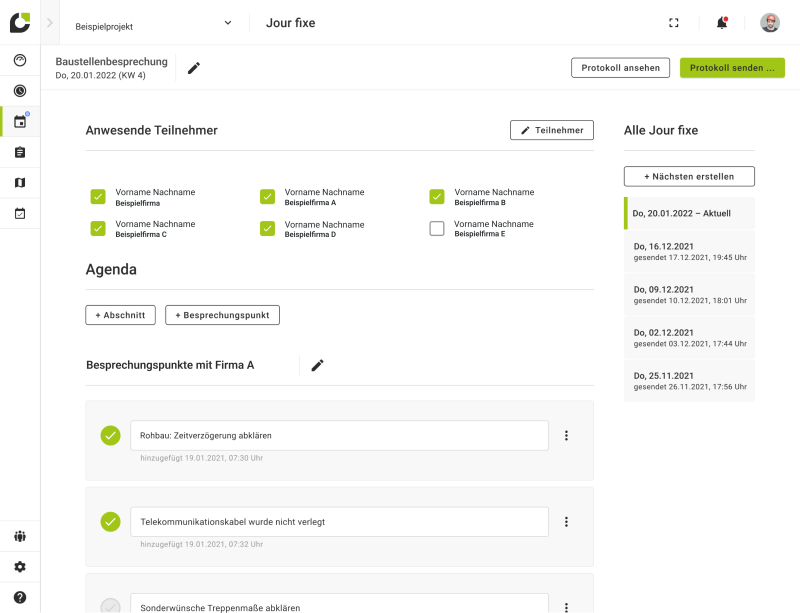Click the Telekommunikationskabel text input field
The width and height of the screenshot is (800, 613).
[x=339, y=522]
